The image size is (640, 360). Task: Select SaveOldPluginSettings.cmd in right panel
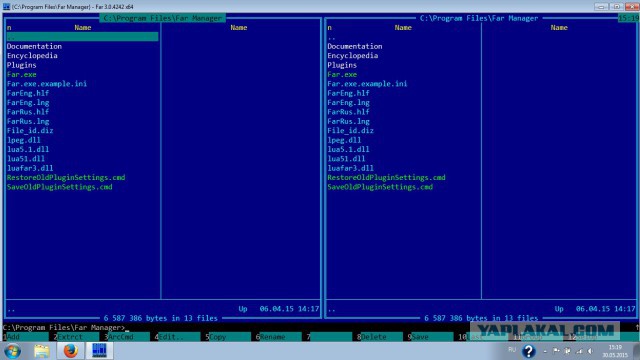380,187
